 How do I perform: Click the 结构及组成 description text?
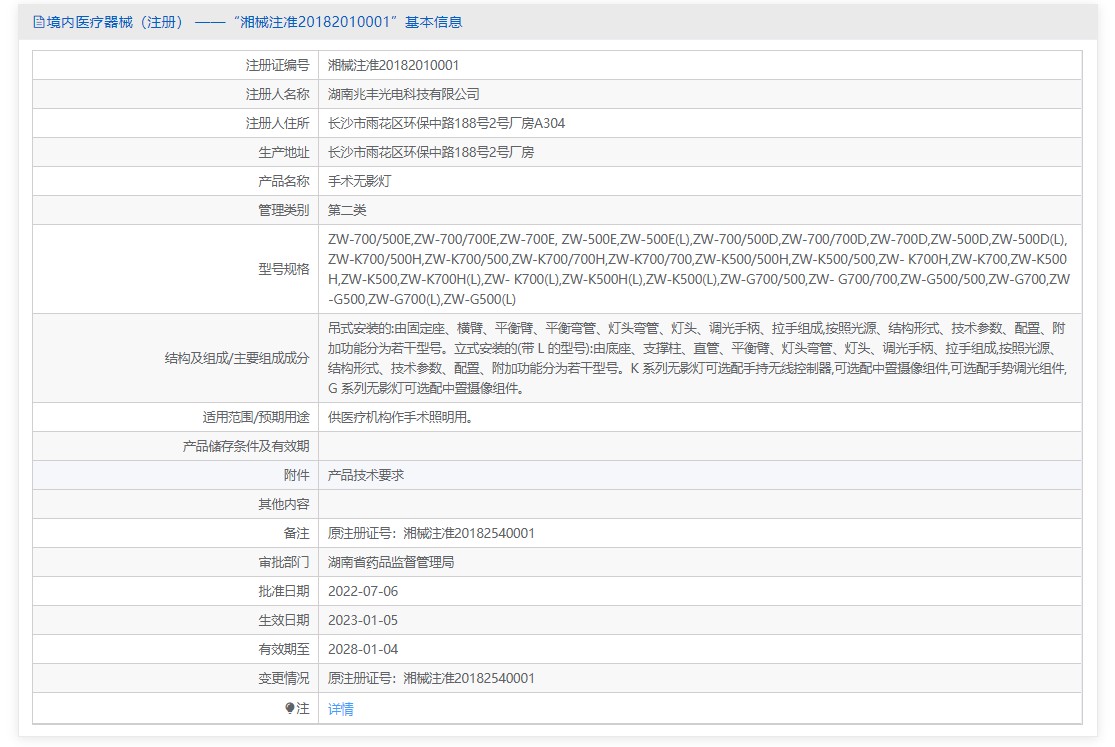point(699,358)
